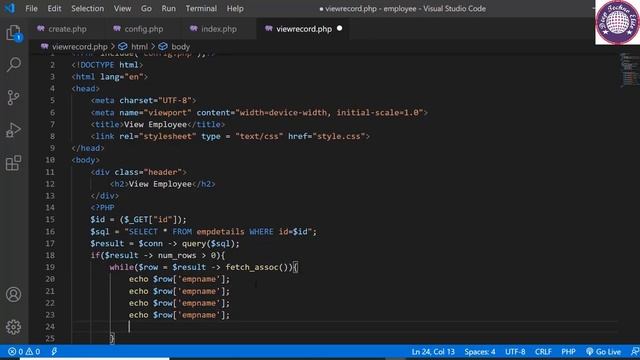640x360 pixels.
Task: Change language mode via PHP status item
Action: pos(568,352)
